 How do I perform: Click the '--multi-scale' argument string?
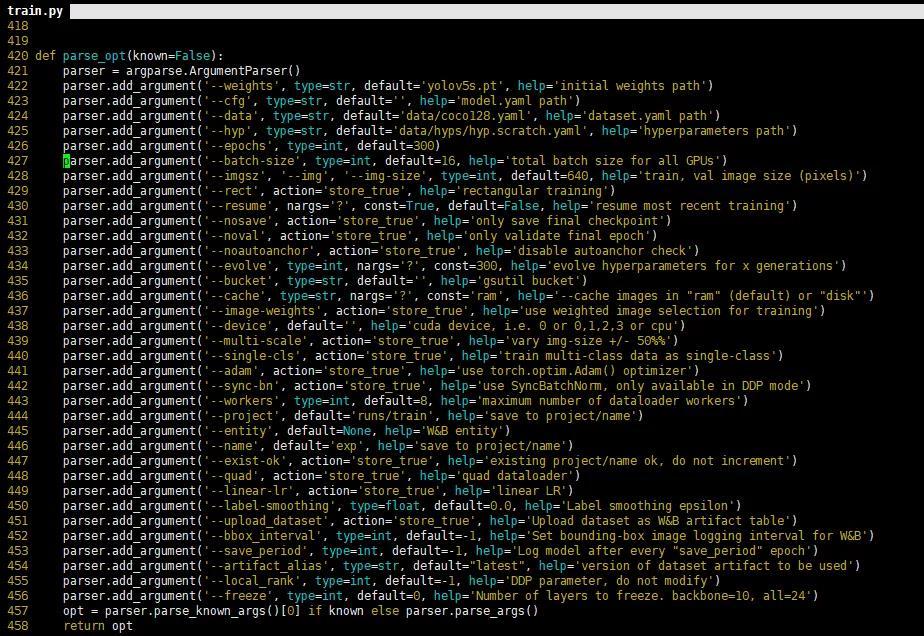pyautogui.click(x=252, y=341)
